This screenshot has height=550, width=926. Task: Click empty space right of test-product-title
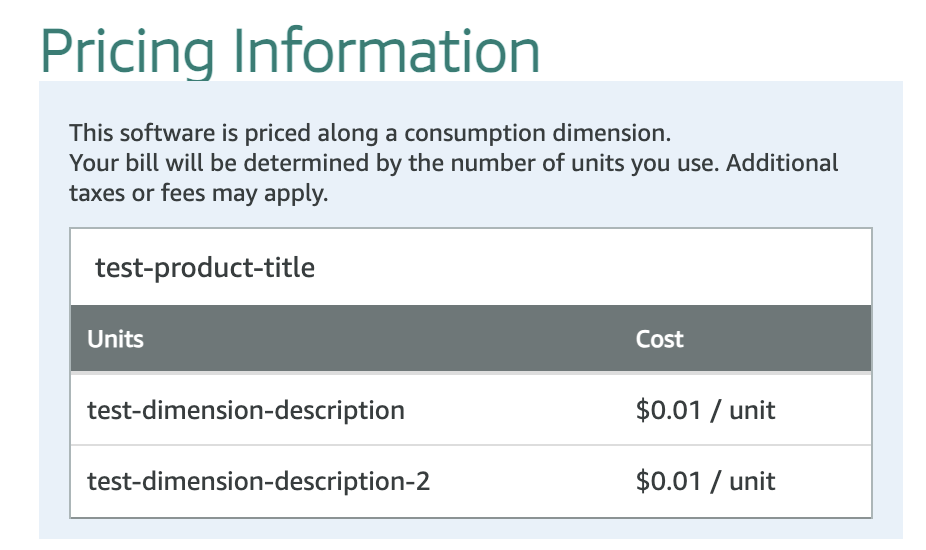tap(591, 267)
